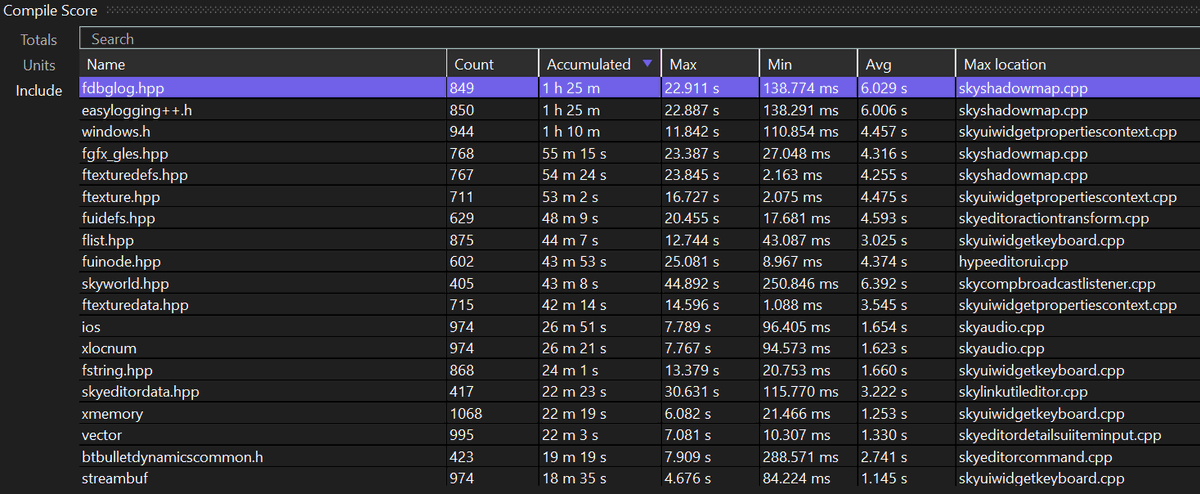Click the skylinkutileditor.cpp location cell

click(x=1024, y=392)
